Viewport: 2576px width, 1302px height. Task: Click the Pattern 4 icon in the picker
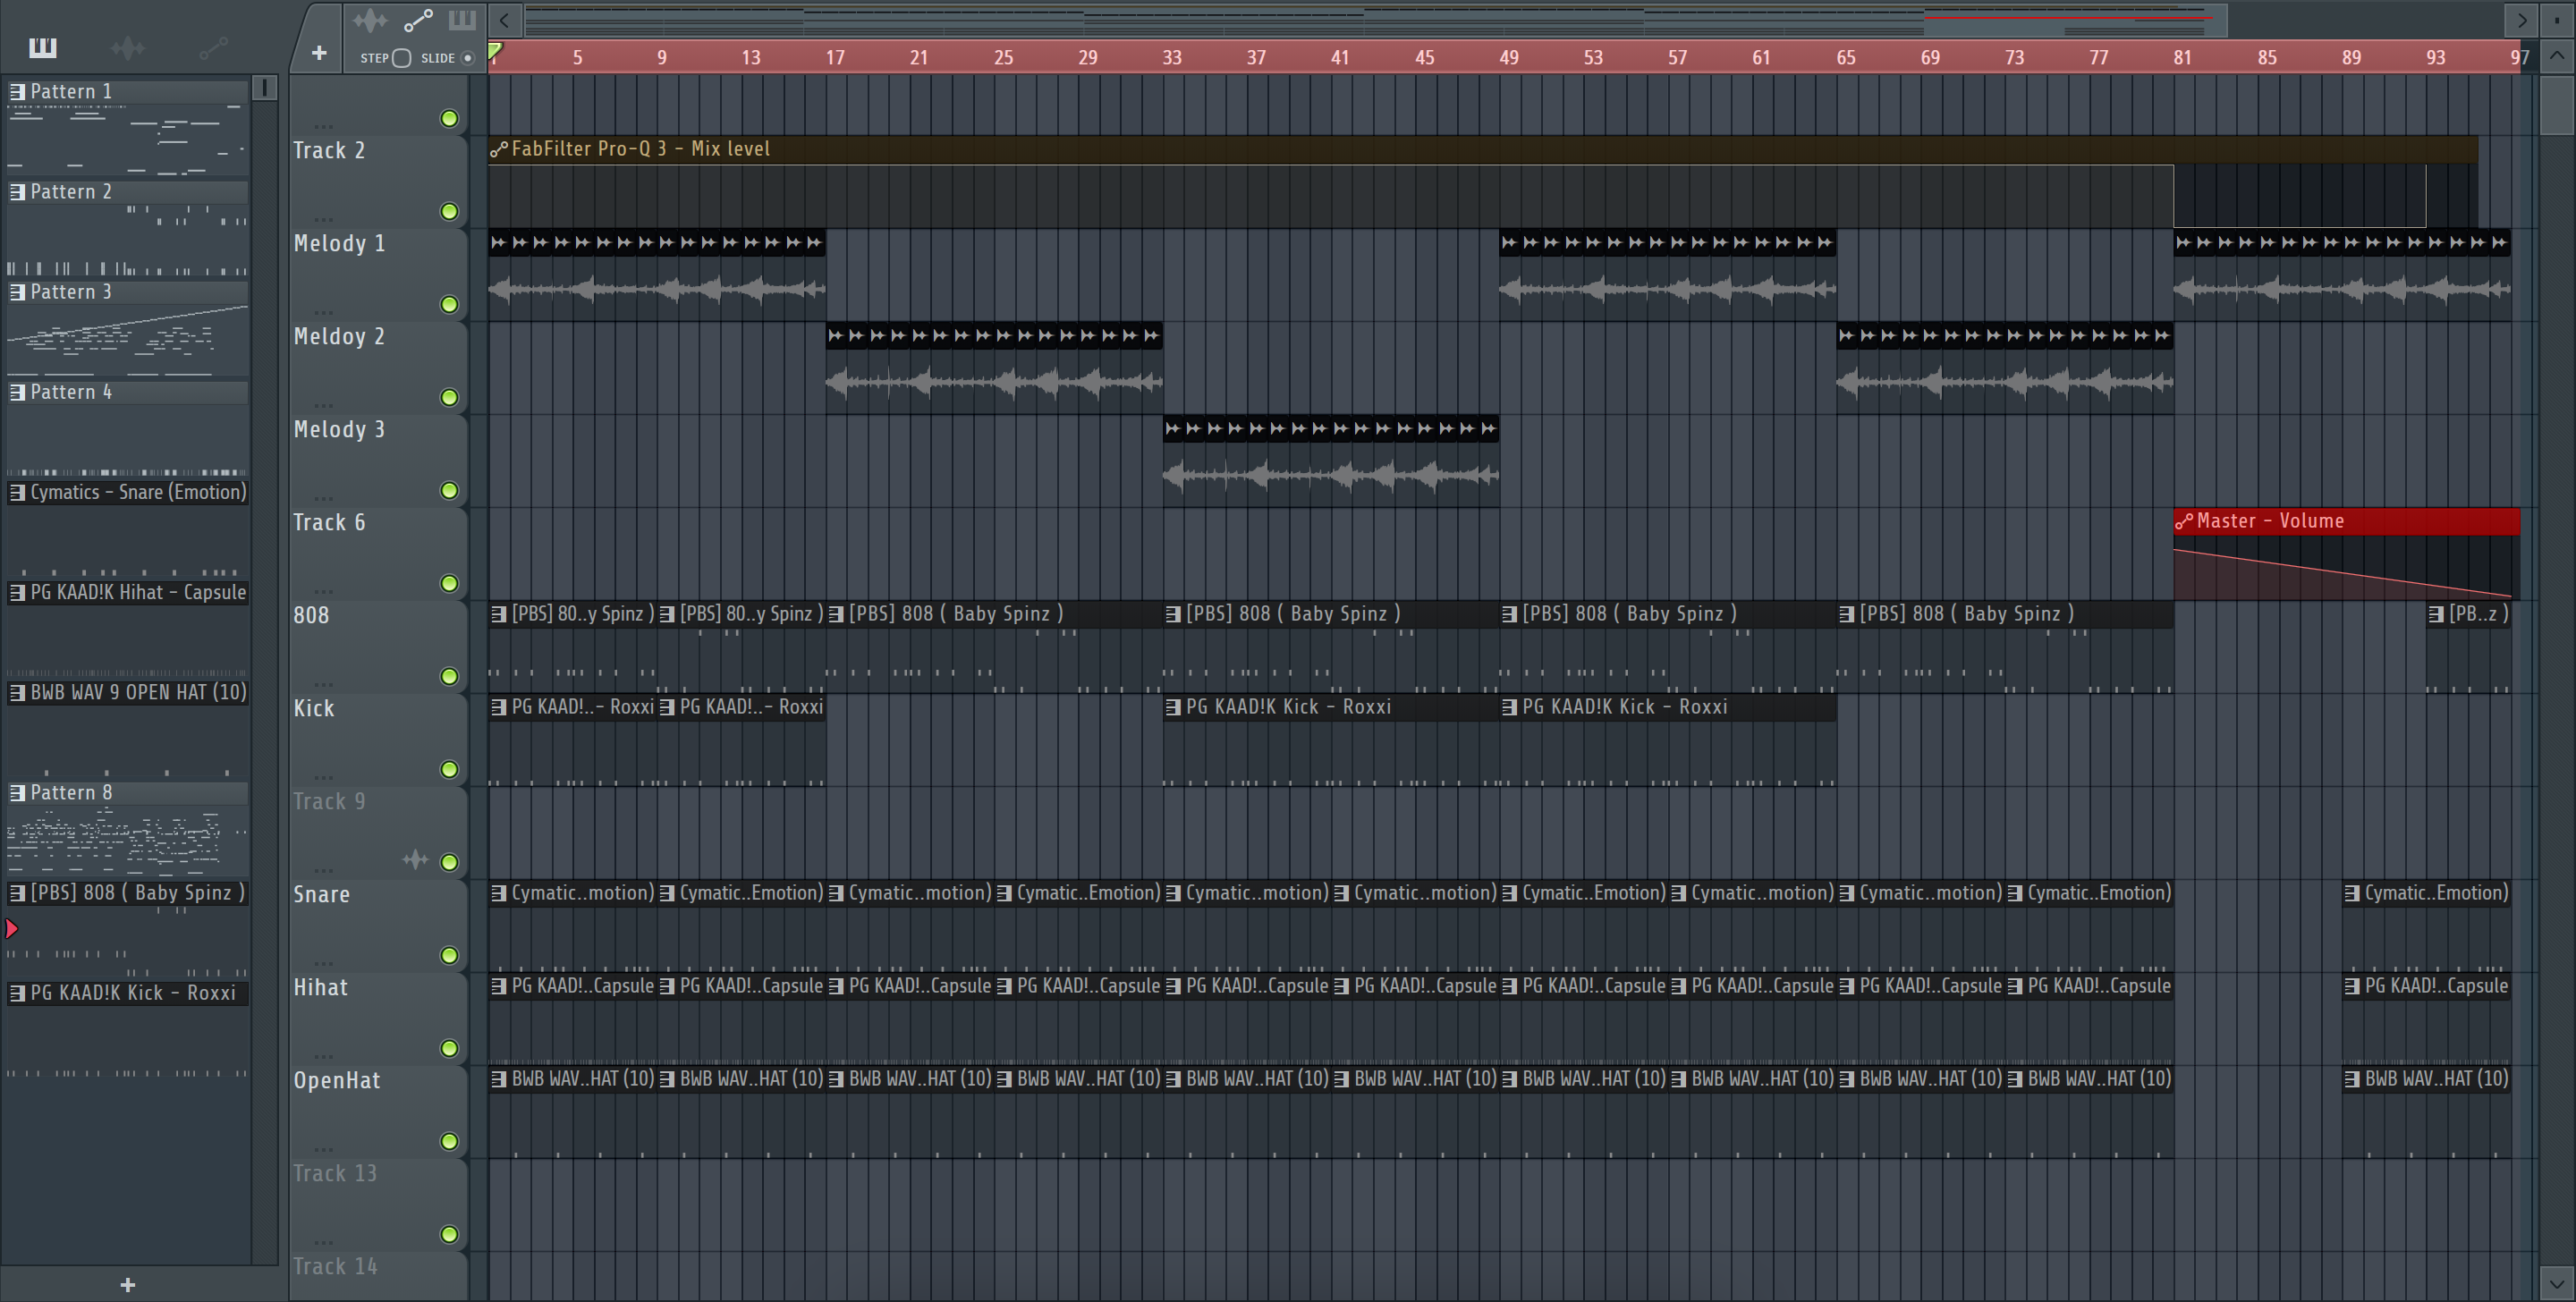point(17,391)
